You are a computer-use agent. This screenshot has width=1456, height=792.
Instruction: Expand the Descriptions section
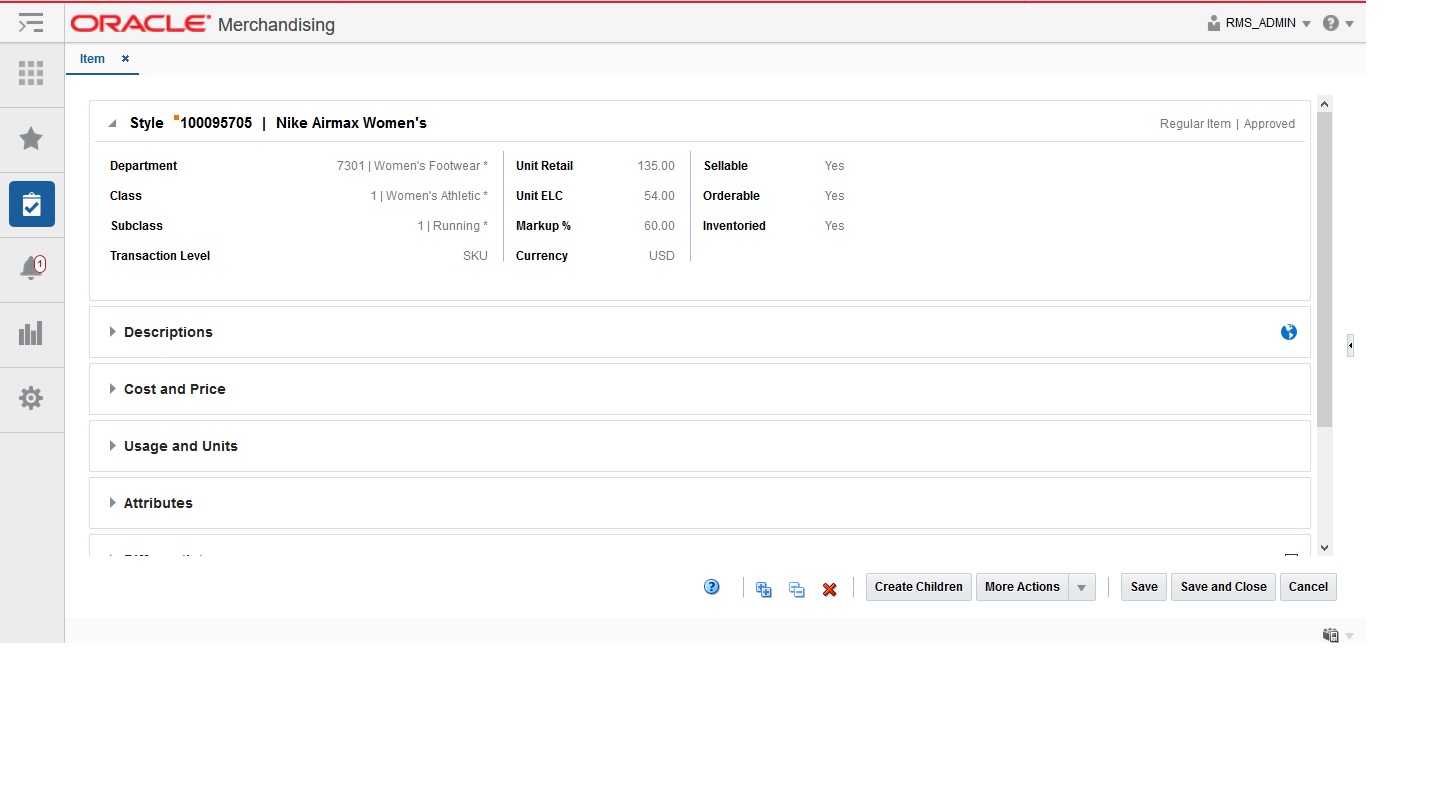coord(113,332)
